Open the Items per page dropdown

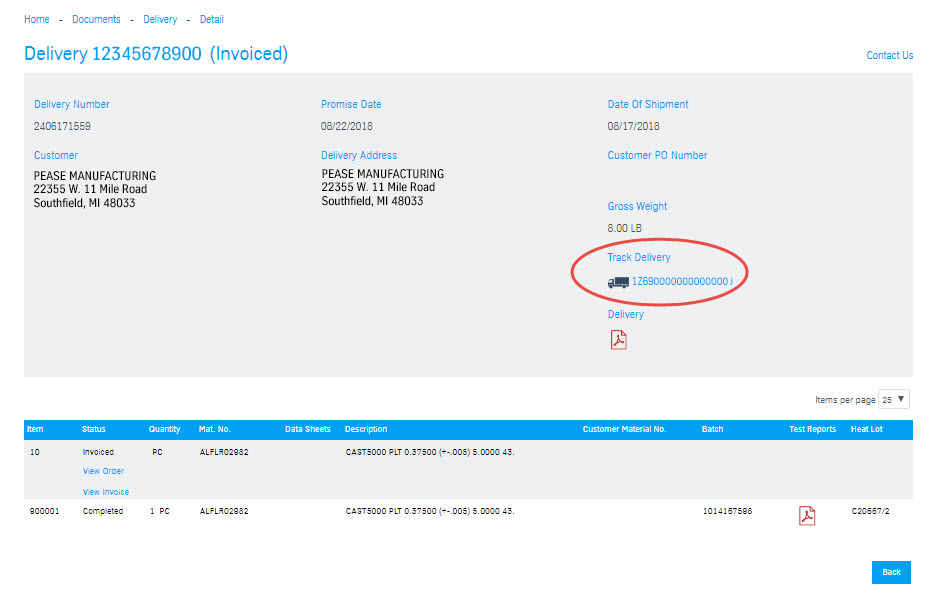click(x=893, y=399)
